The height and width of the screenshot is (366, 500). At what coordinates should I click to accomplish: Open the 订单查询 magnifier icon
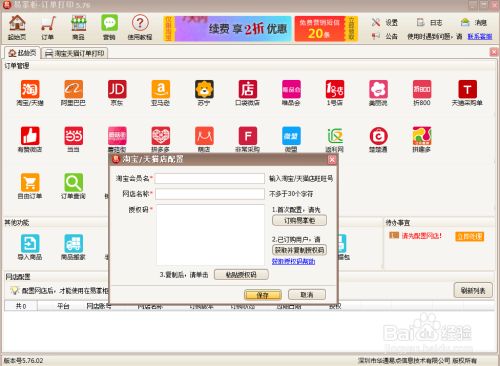coord(73,186)
